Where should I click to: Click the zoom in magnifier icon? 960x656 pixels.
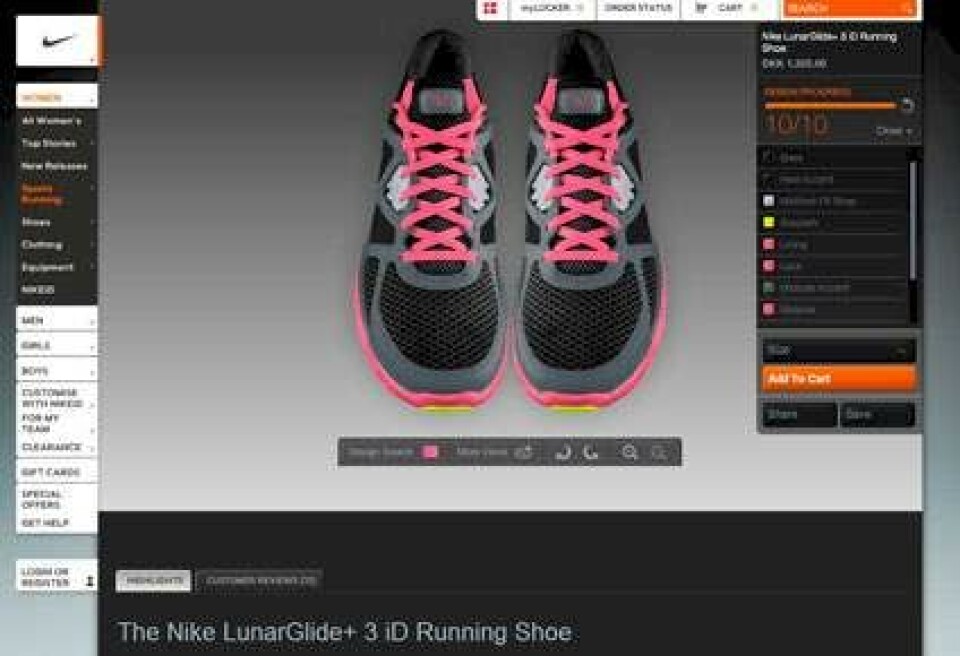(x=629, y=453)
